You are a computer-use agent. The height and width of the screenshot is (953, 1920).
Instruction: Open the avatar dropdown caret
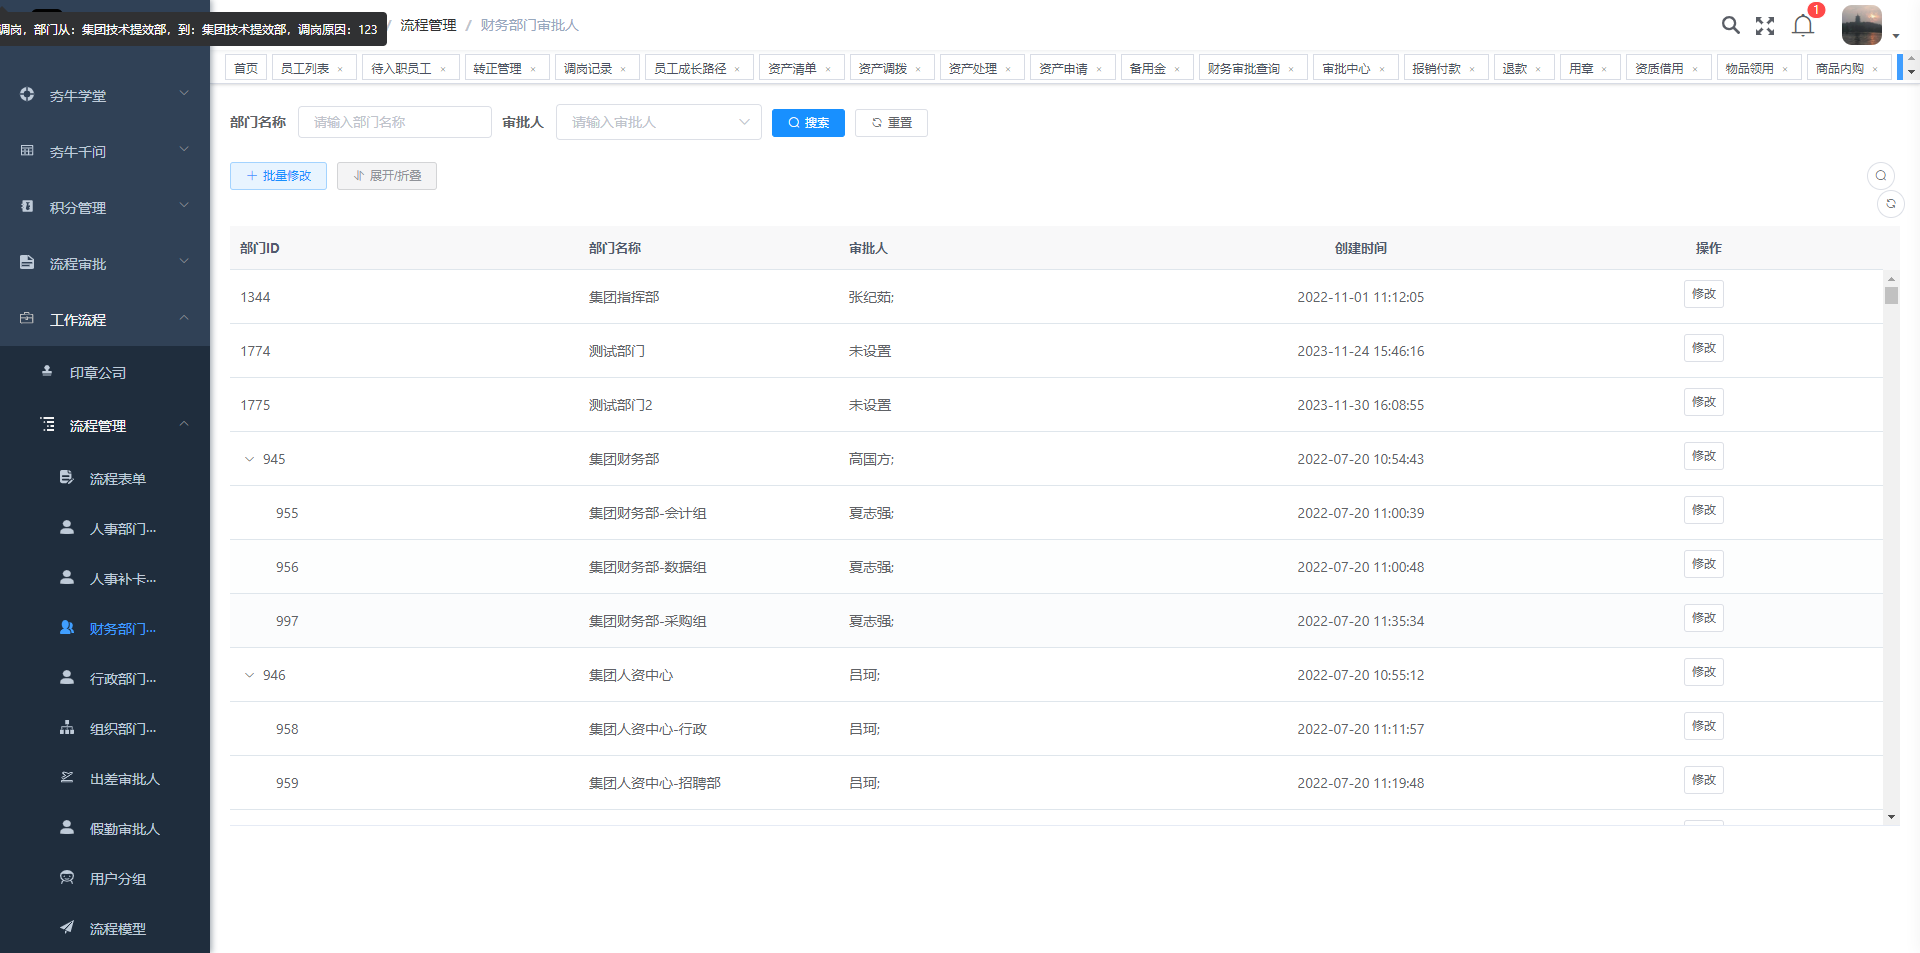pos(1896,36)
